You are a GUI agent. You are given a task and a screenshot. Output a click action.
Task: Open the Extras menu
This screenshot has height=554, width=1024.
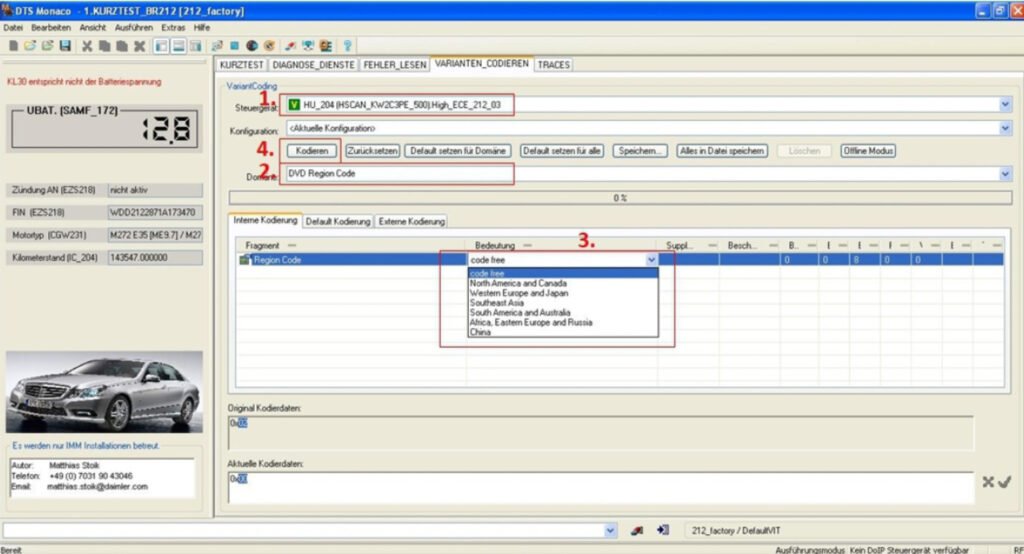[173, 27]
